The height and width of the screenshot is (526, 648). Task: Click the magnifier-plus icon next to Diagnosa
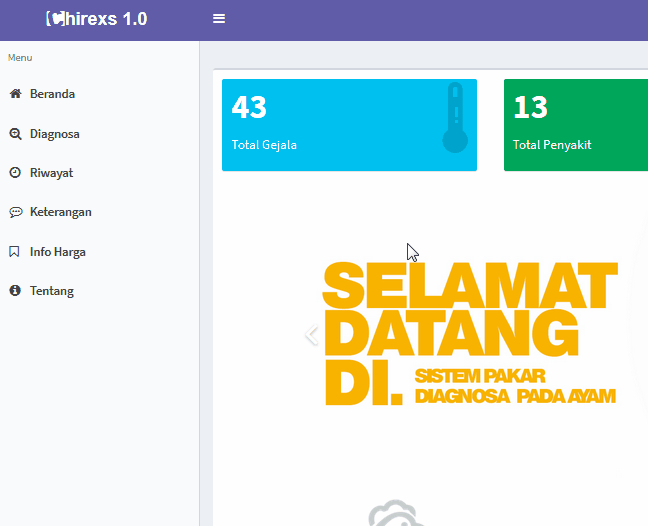click(15, 134)
